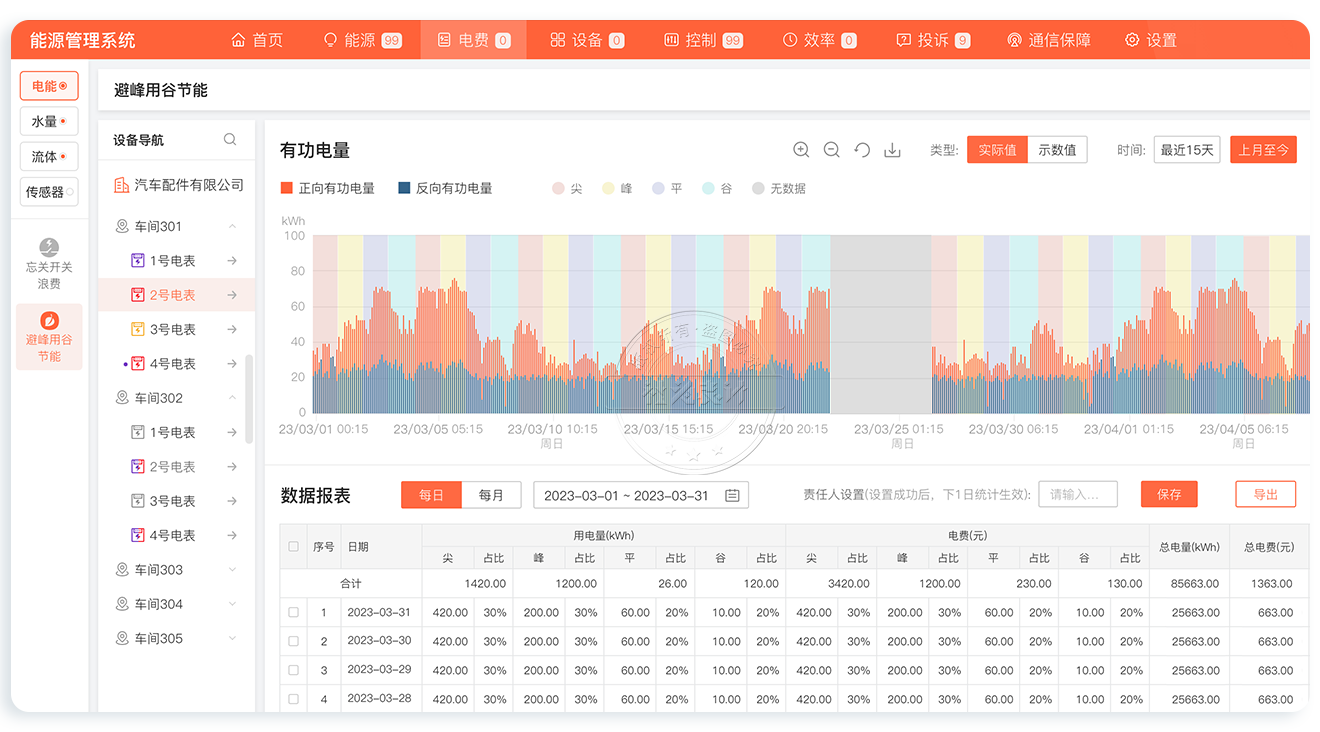Viewport: 1320px width, 732px height.
Task: Click the zoom out chart icon
Action: (x=831, y=150)
